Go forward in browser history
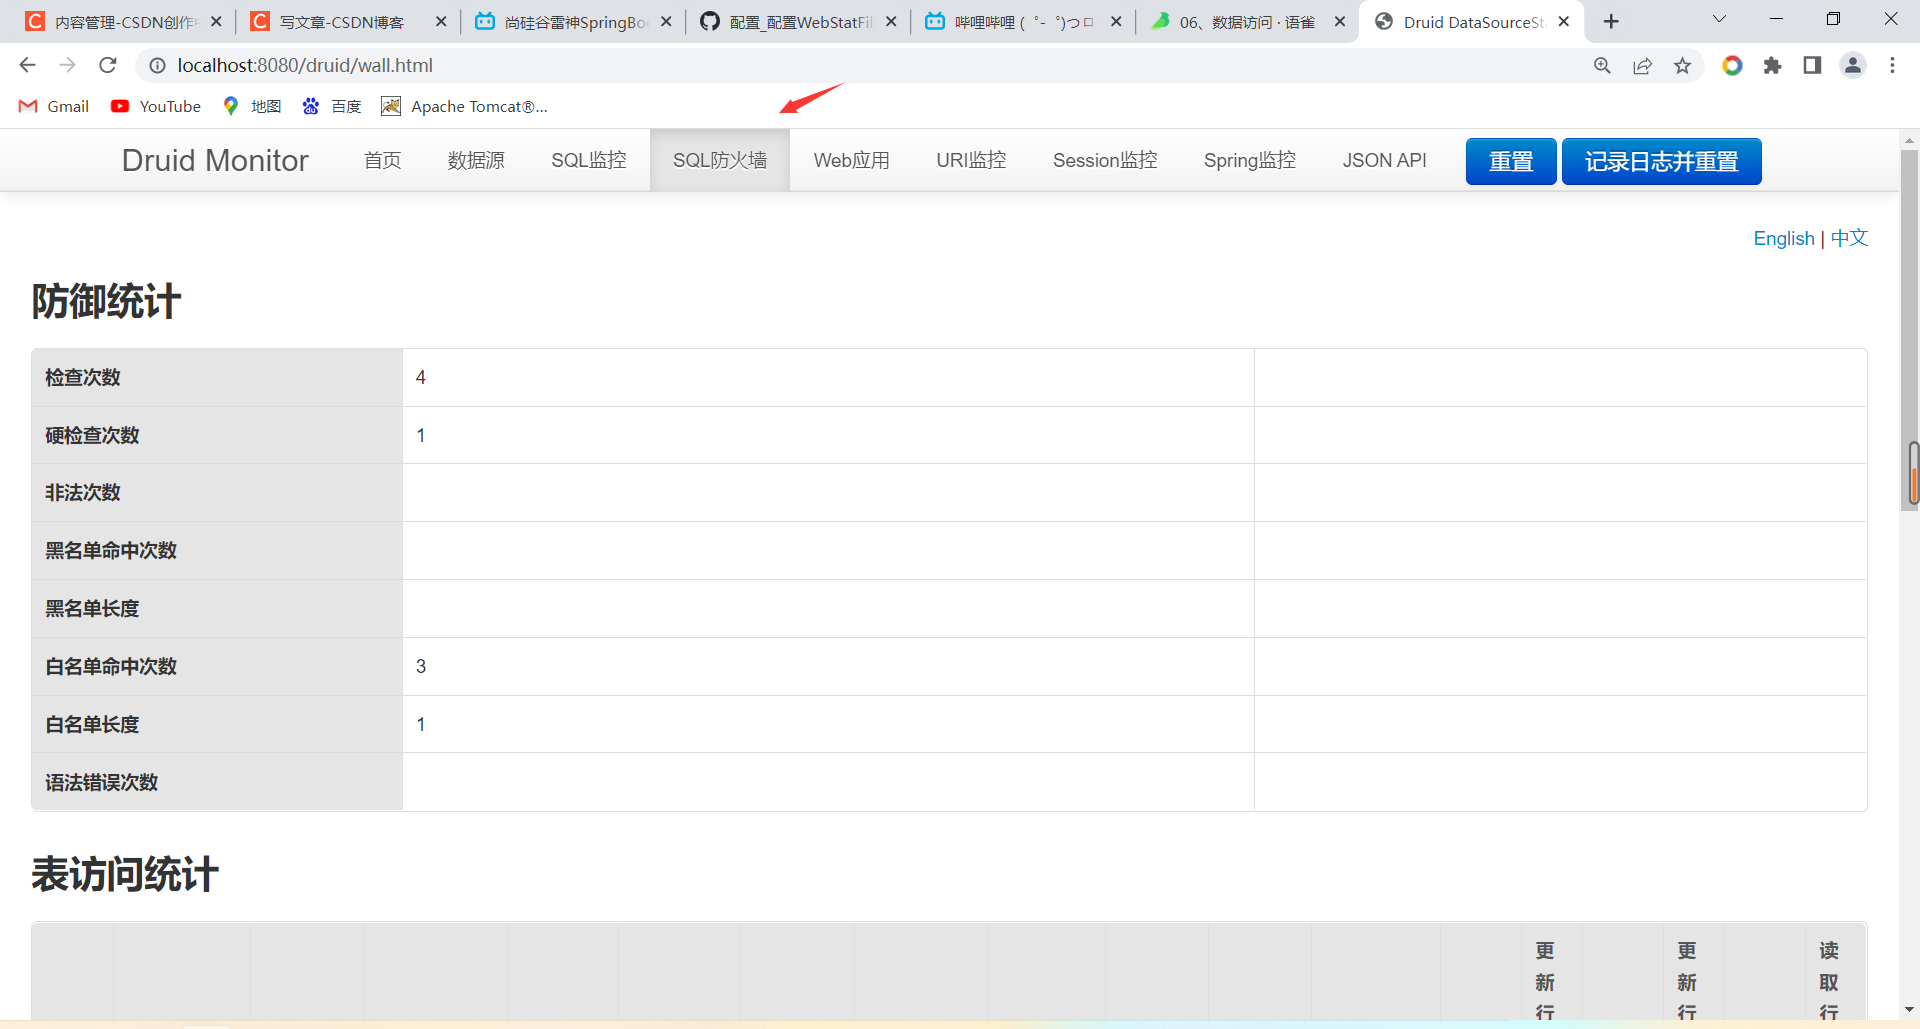The height and width of the screenshot is (1029, 1920). click(x=67, y=65)
